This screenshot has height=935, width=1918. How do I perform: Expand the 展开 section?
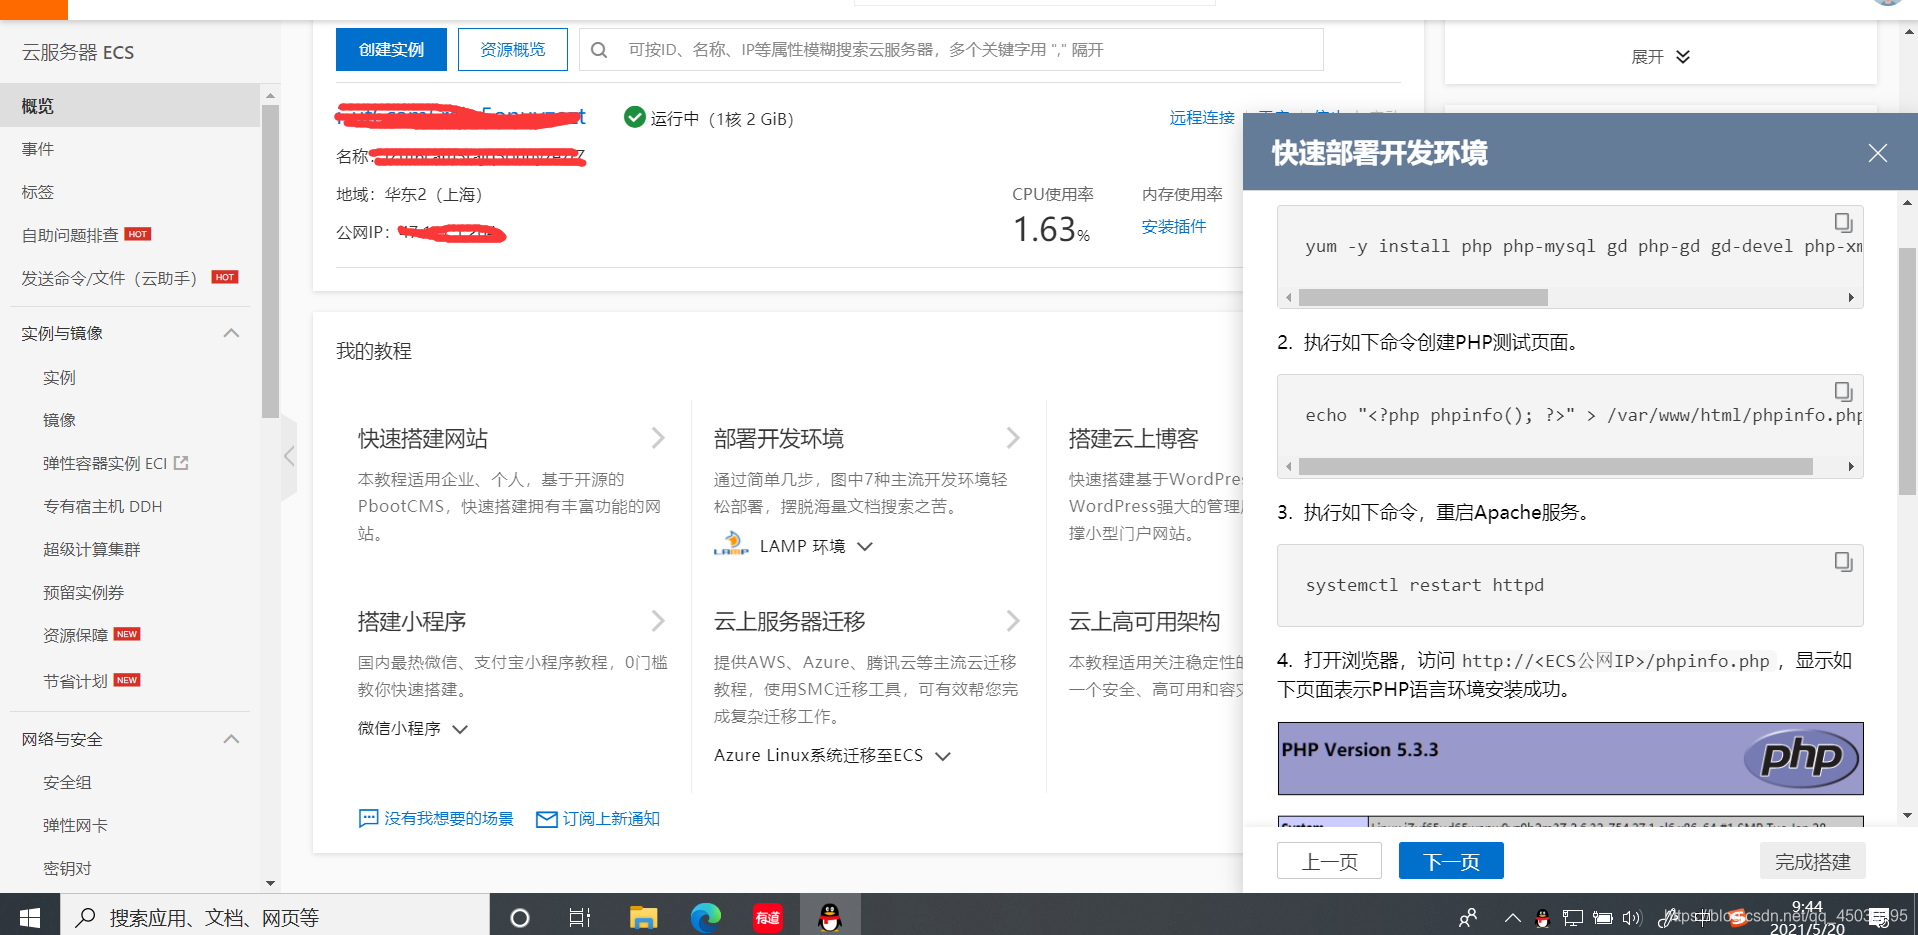click(1660, 57)
